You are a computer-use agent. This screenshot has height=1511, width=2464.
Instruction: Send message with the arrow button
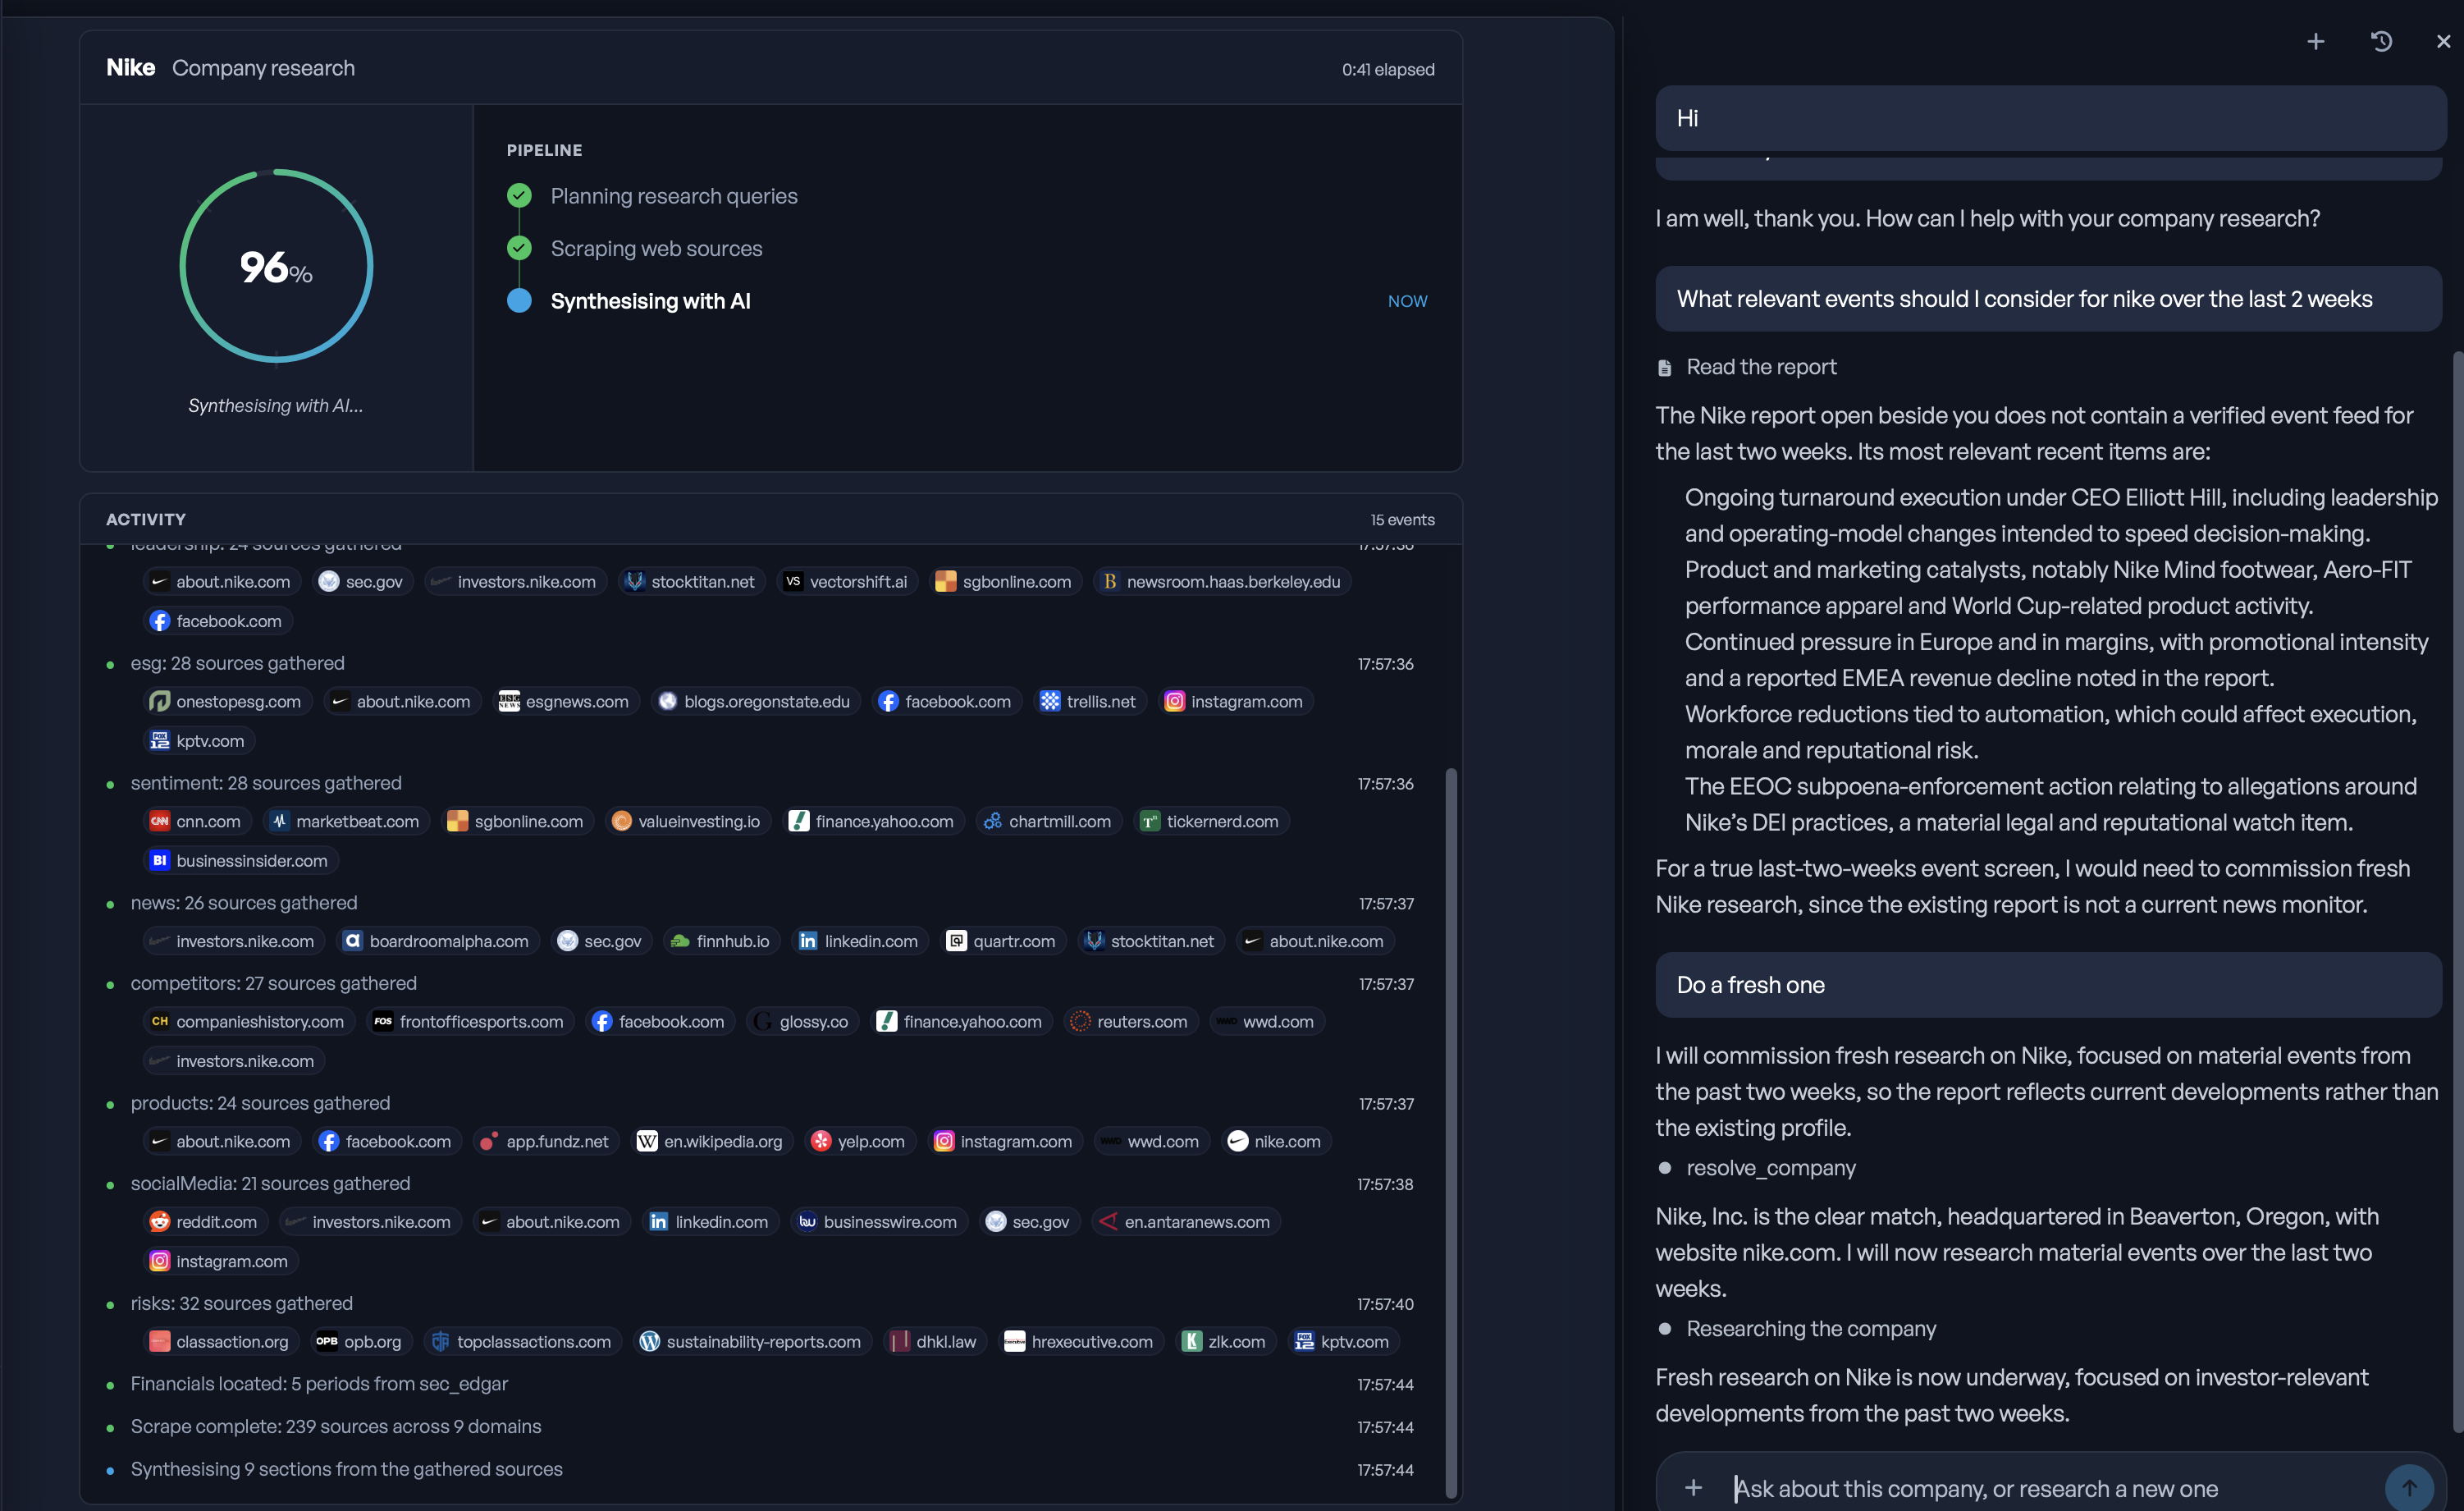point(2409,1488)
